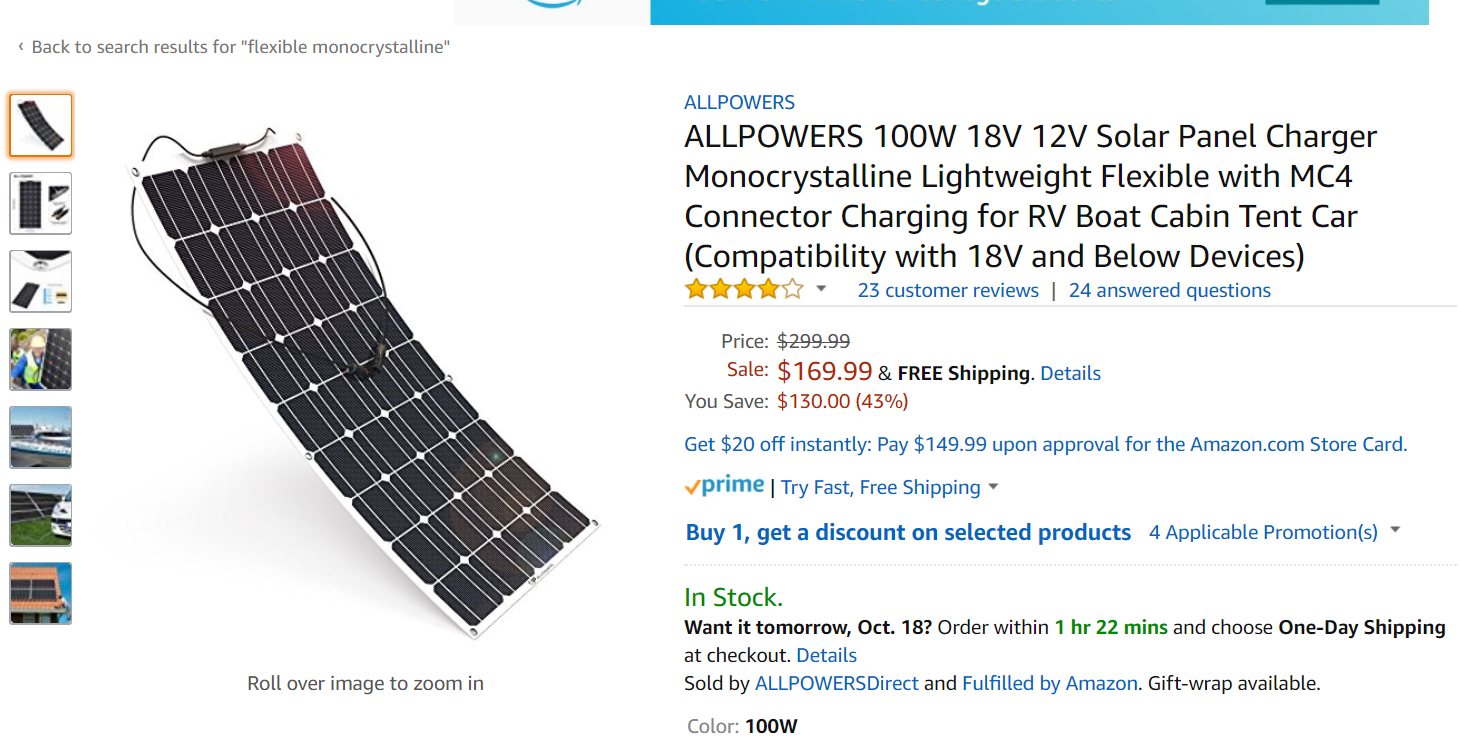
Task: View the RV with panels thumbnail
Action: pyautogui.click(x=41, y=515)
